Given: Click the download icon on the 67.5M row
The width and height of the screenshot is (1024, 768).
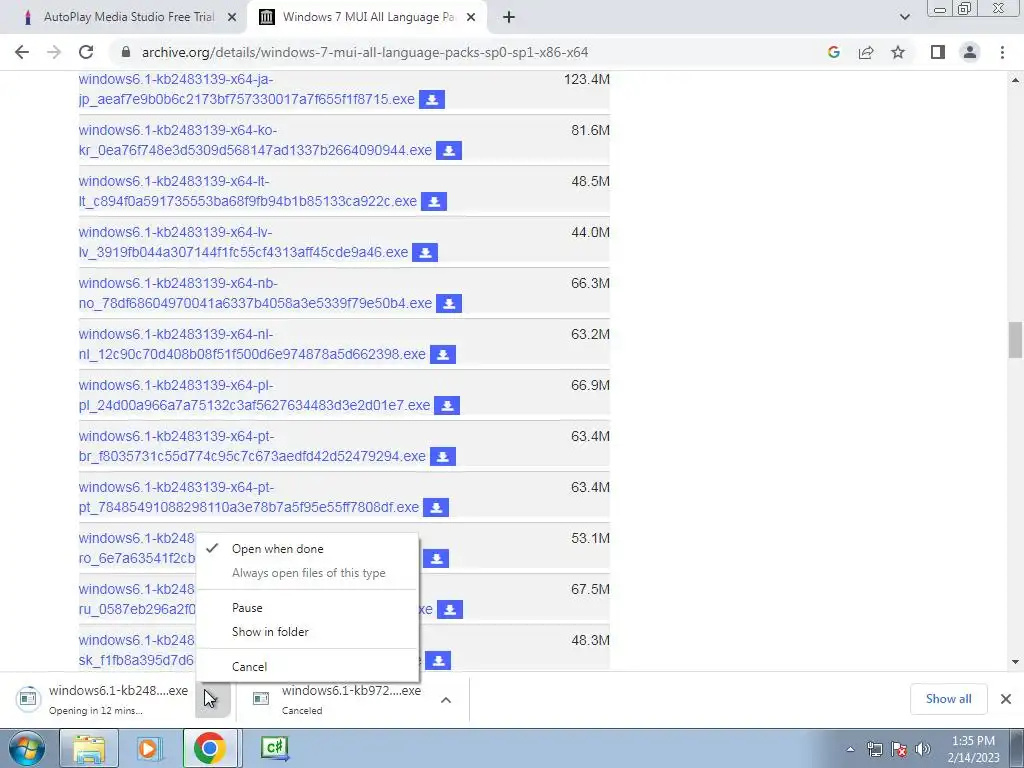Looking at the screenshot, I should point(449,609).
